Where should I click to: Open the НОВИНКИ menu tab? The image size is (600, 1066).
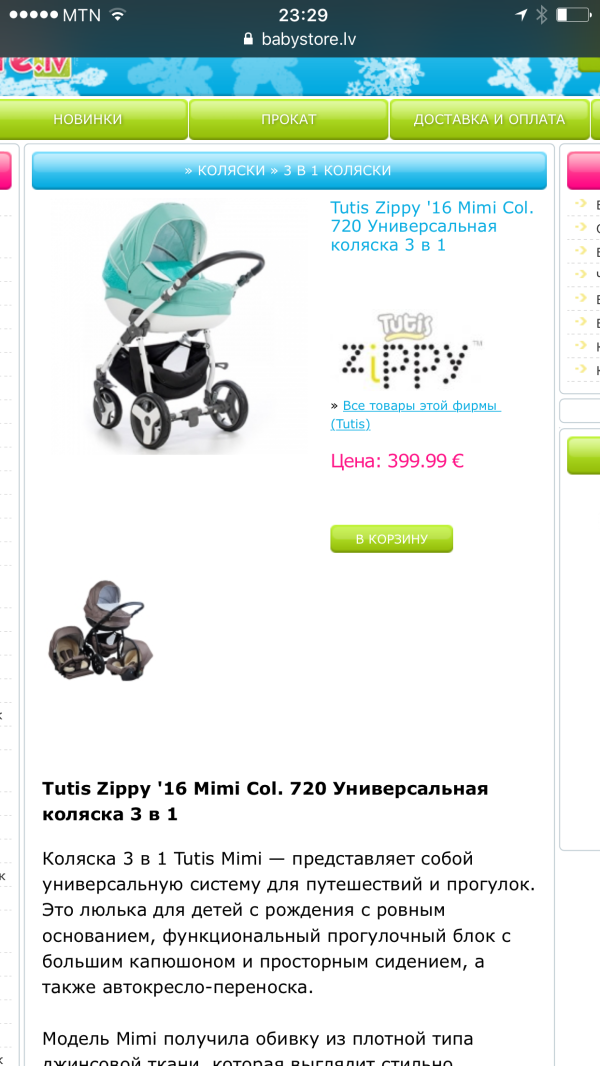pos(88,120)
